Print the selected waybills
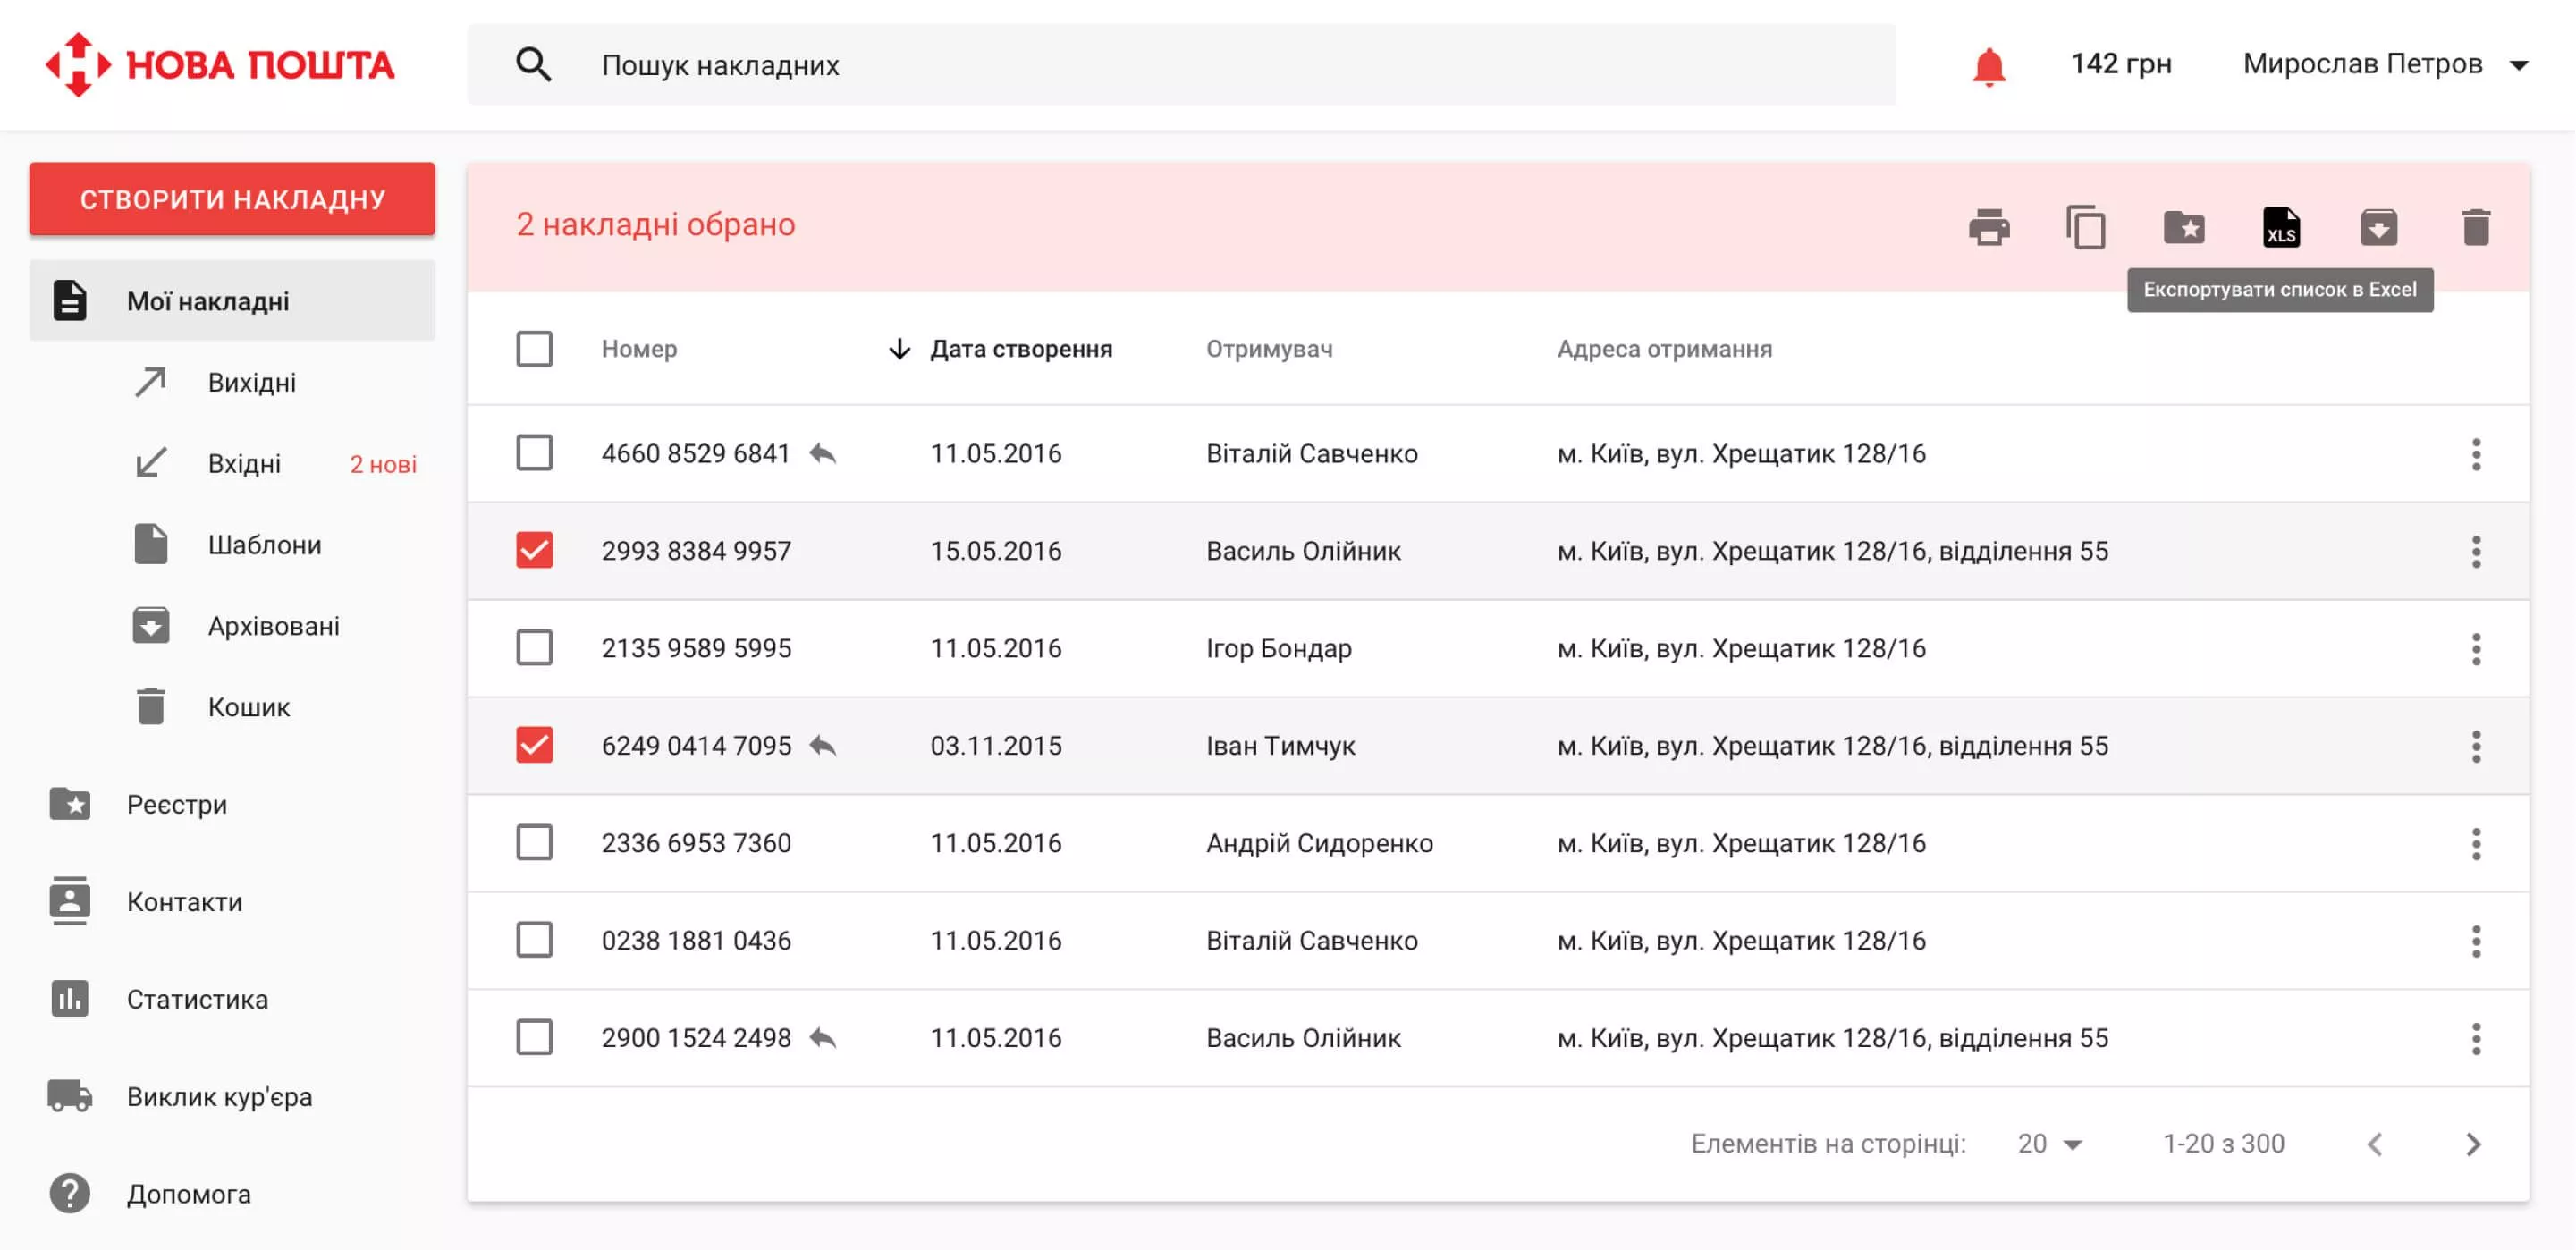The height and width of the screenshot is (1250, 2576). 1988,227
